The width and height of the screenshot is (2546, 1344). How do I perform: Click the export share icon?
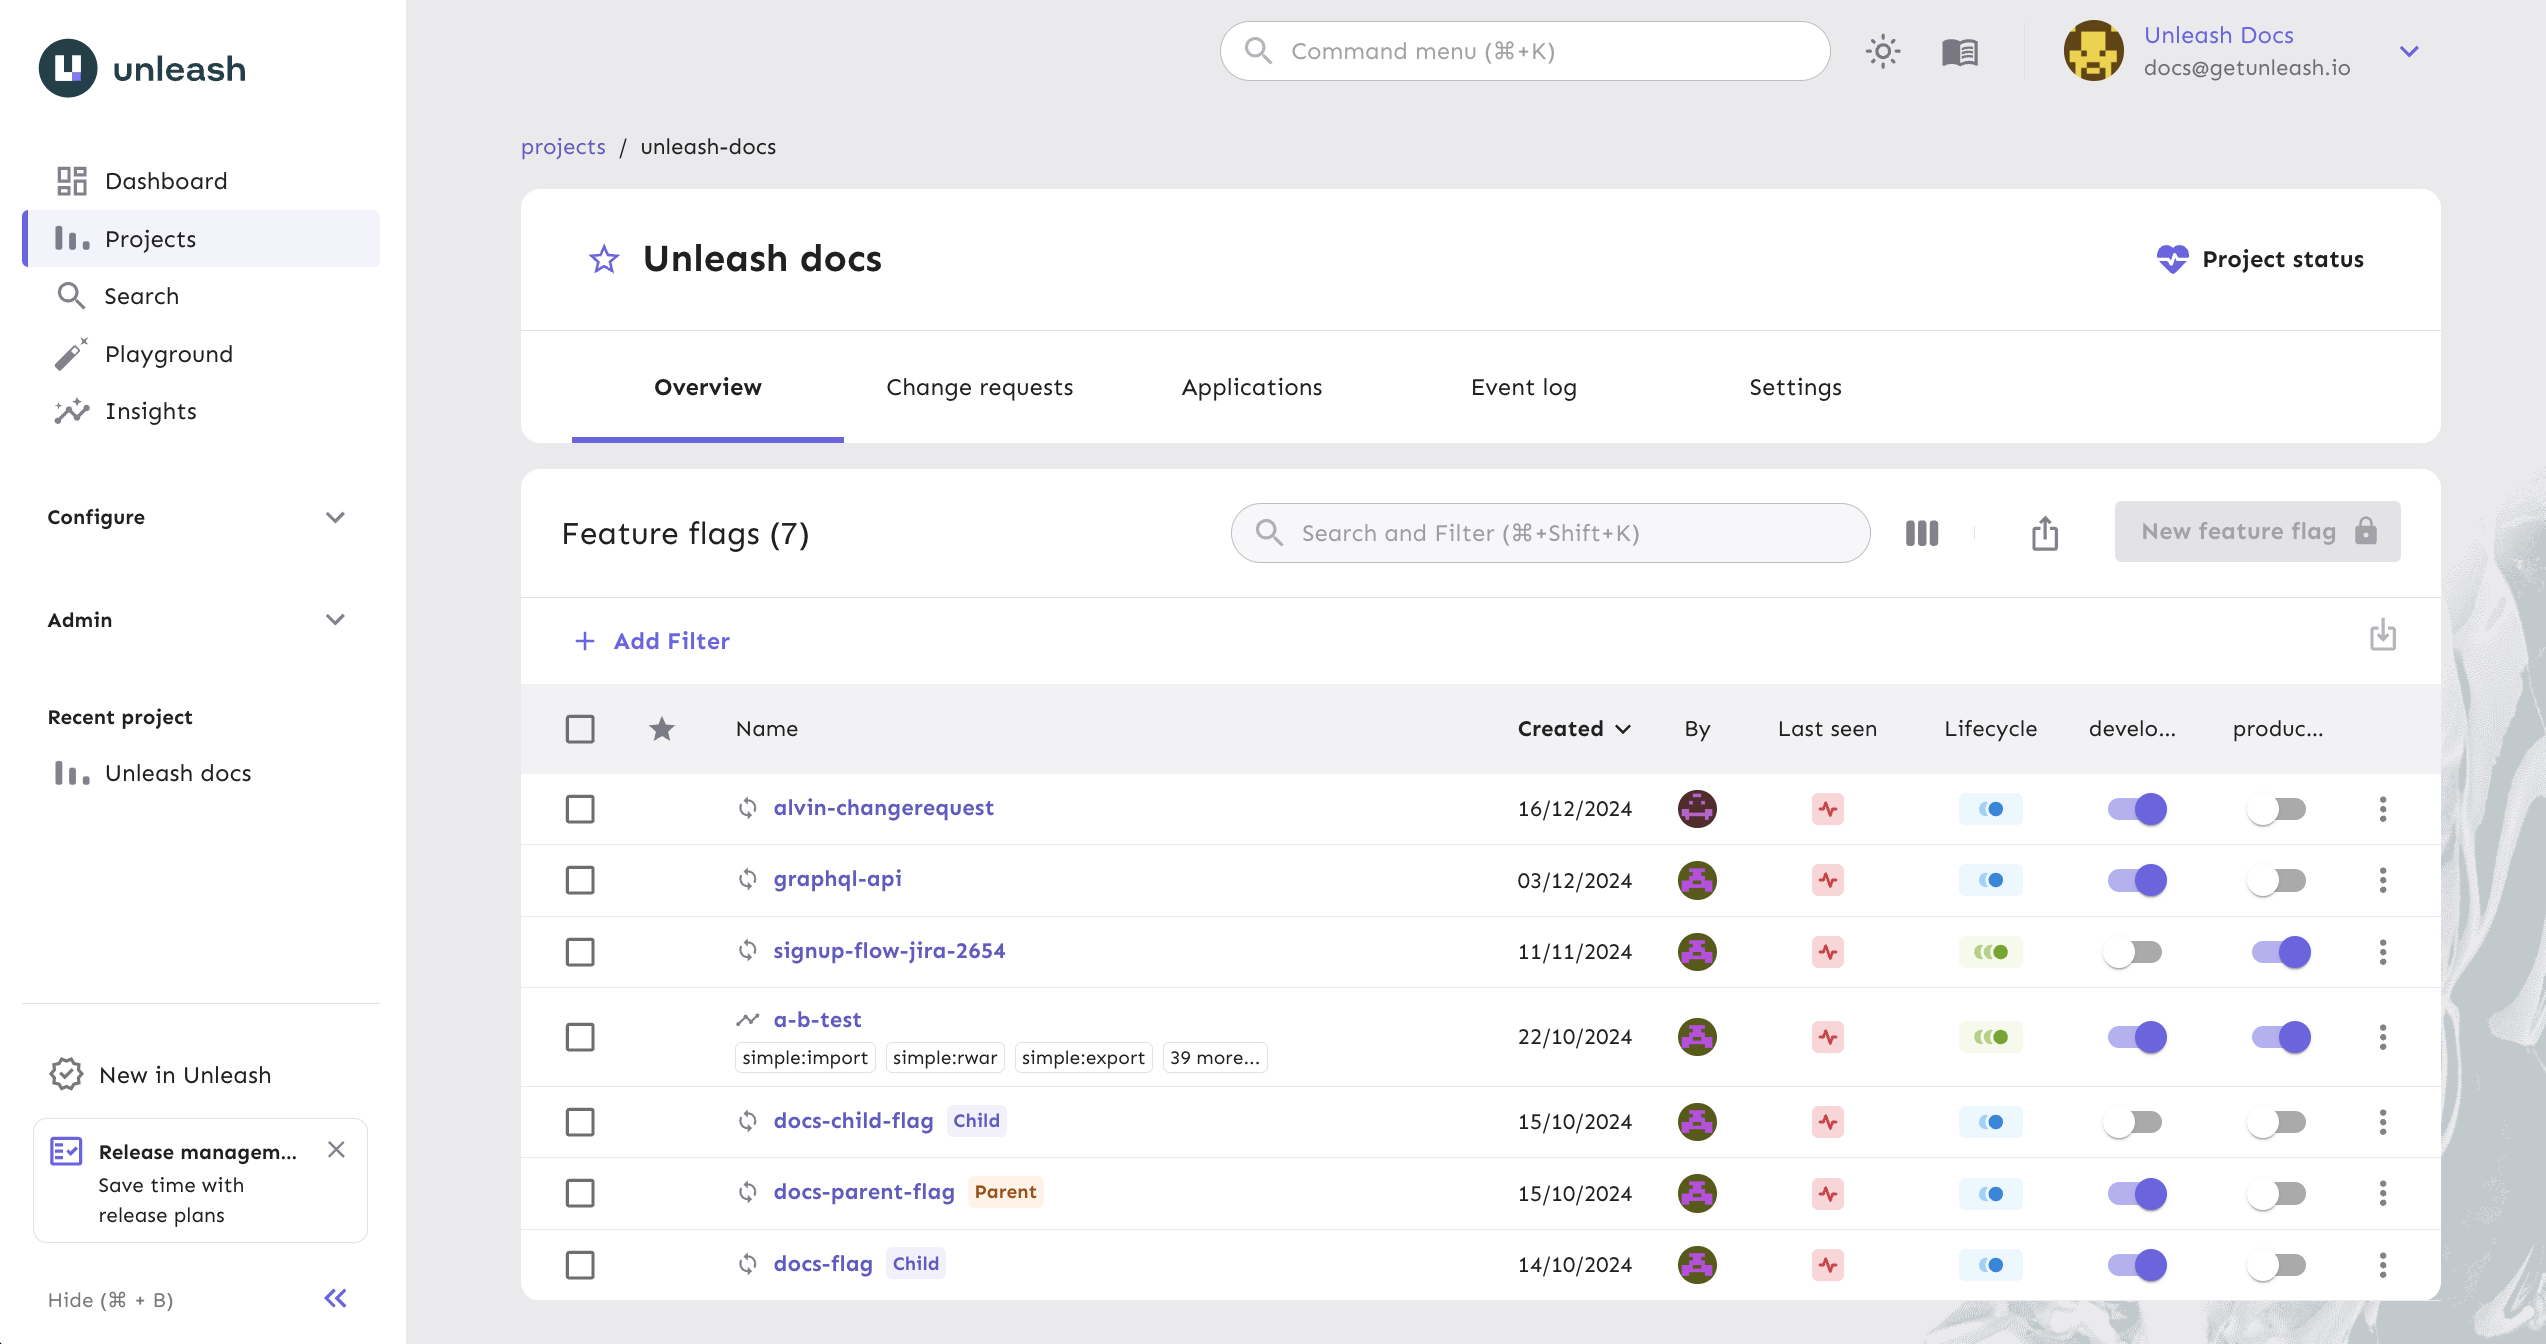click(x=2044, y=533)
